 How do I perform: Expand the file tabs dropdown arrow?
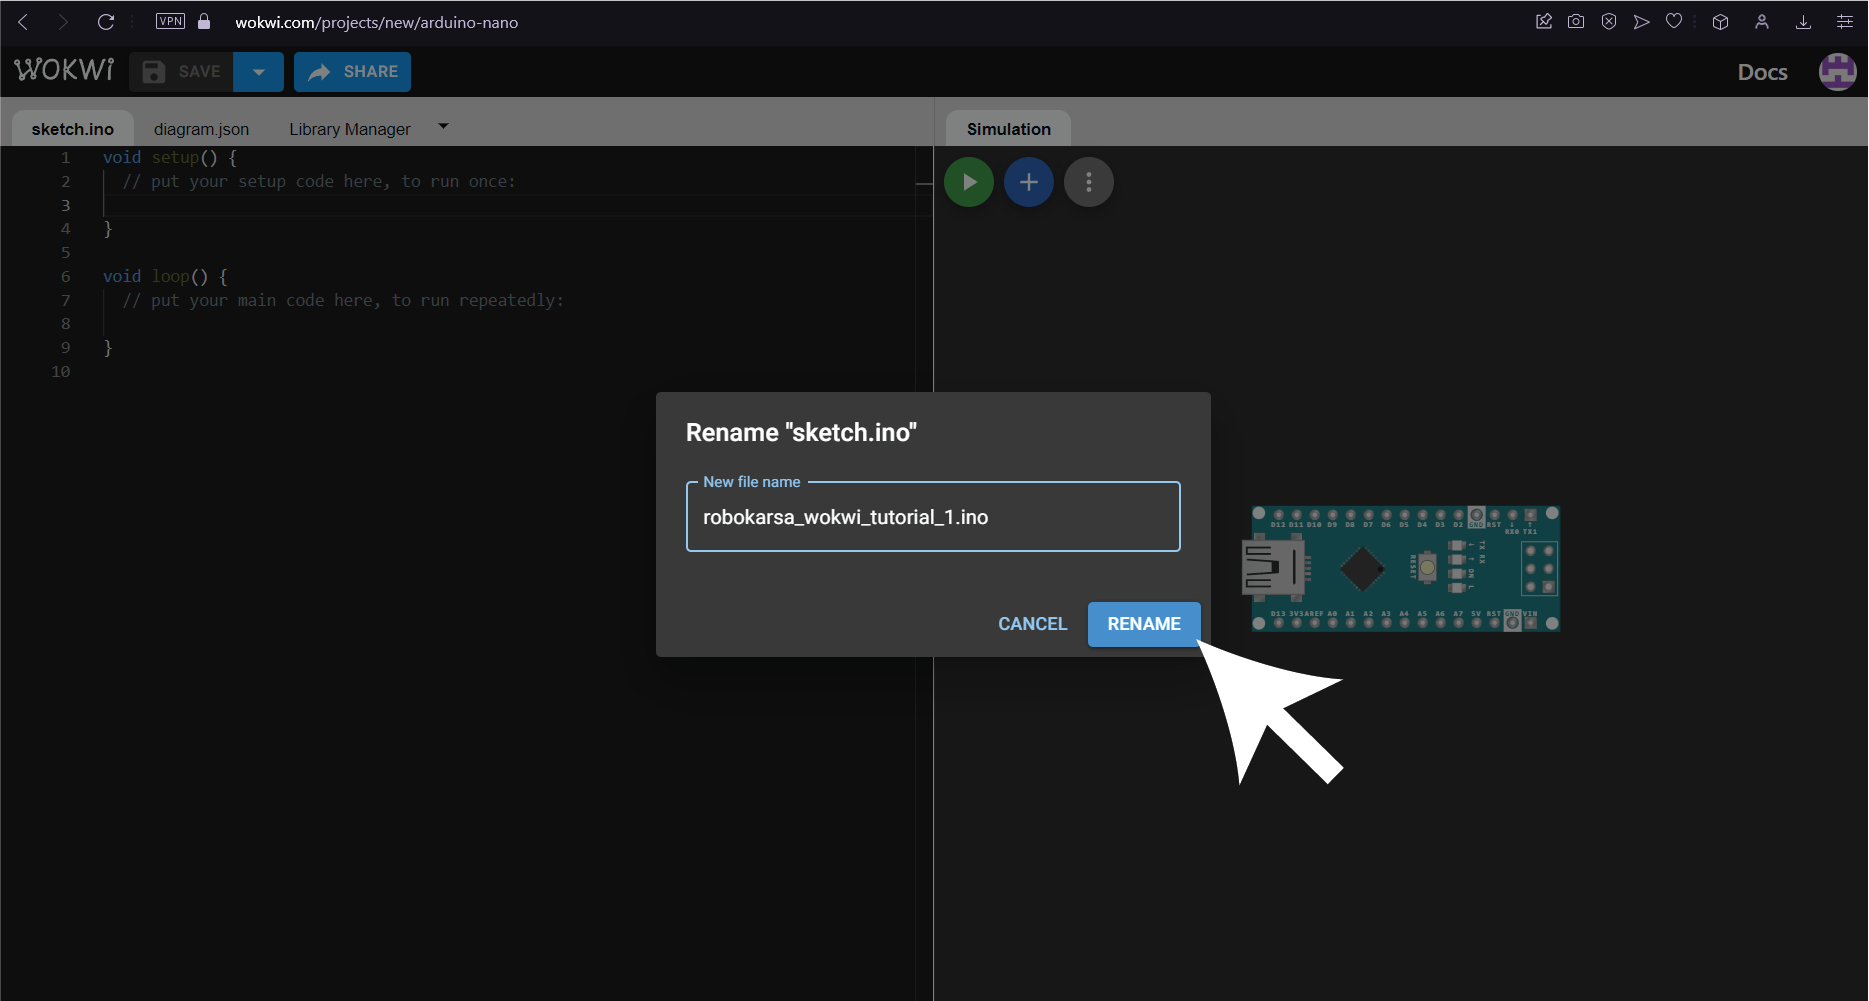[x=443, y=127]
